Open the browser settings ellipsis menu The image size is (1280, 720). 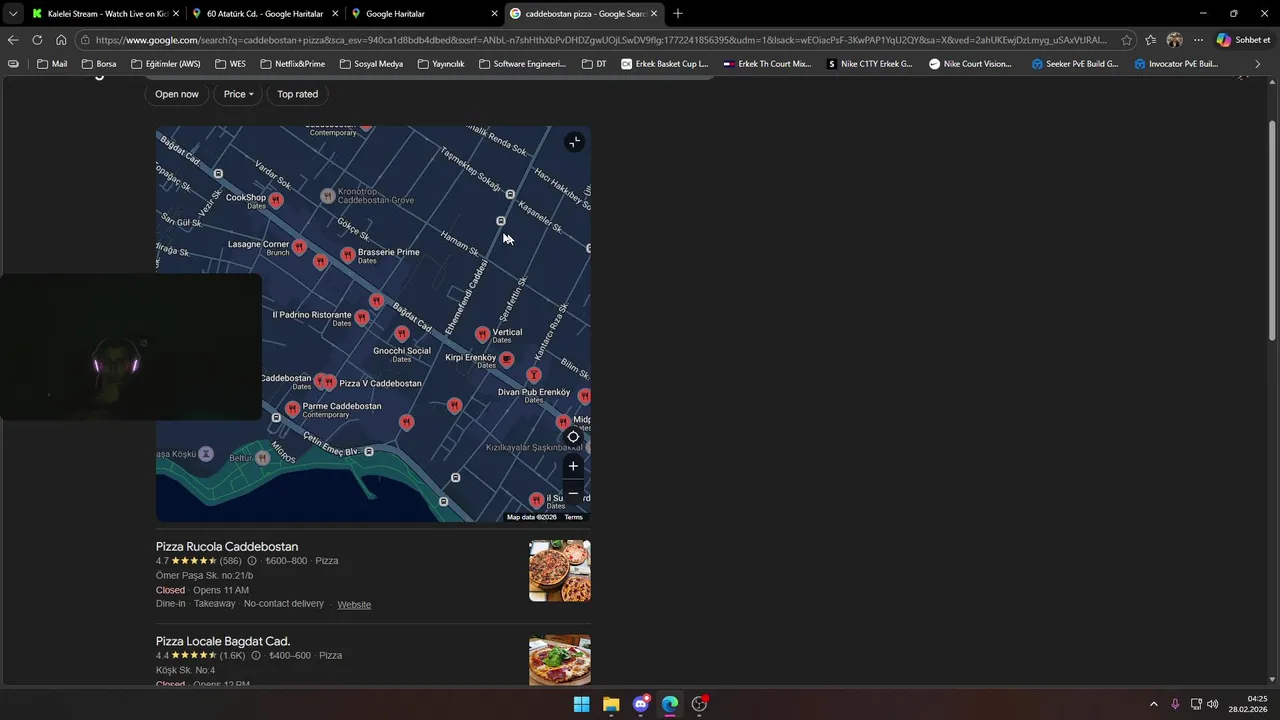coord(1198,40)
